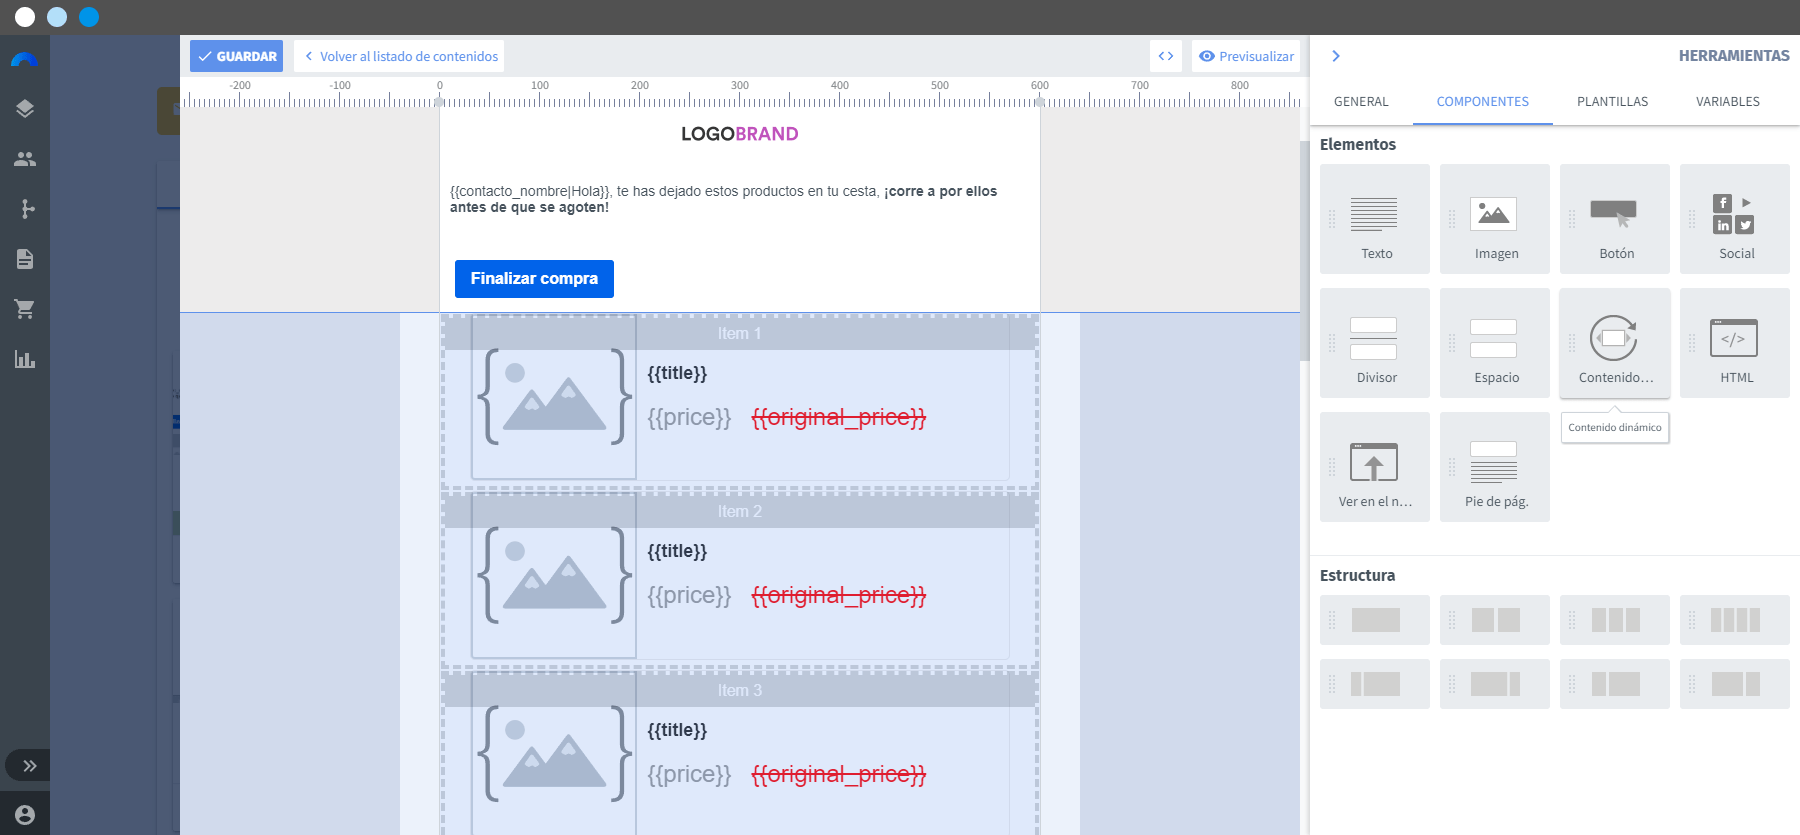This screenshot has width=1800, height=835.
Task: Open the HTML code view button in the toolbar
Action: pyautogui.click(x=1166, y=56)
